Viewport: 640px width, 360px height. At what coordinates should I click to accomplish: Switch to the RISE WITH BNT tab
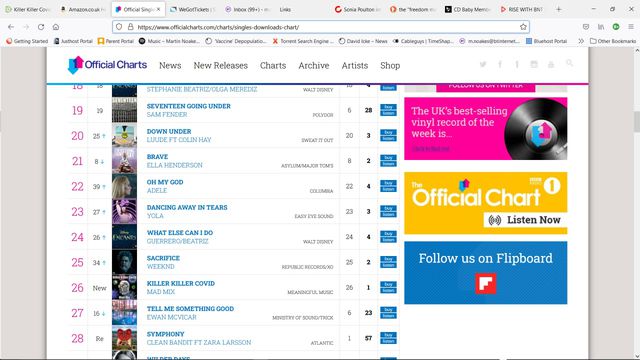tap(522, 9)
